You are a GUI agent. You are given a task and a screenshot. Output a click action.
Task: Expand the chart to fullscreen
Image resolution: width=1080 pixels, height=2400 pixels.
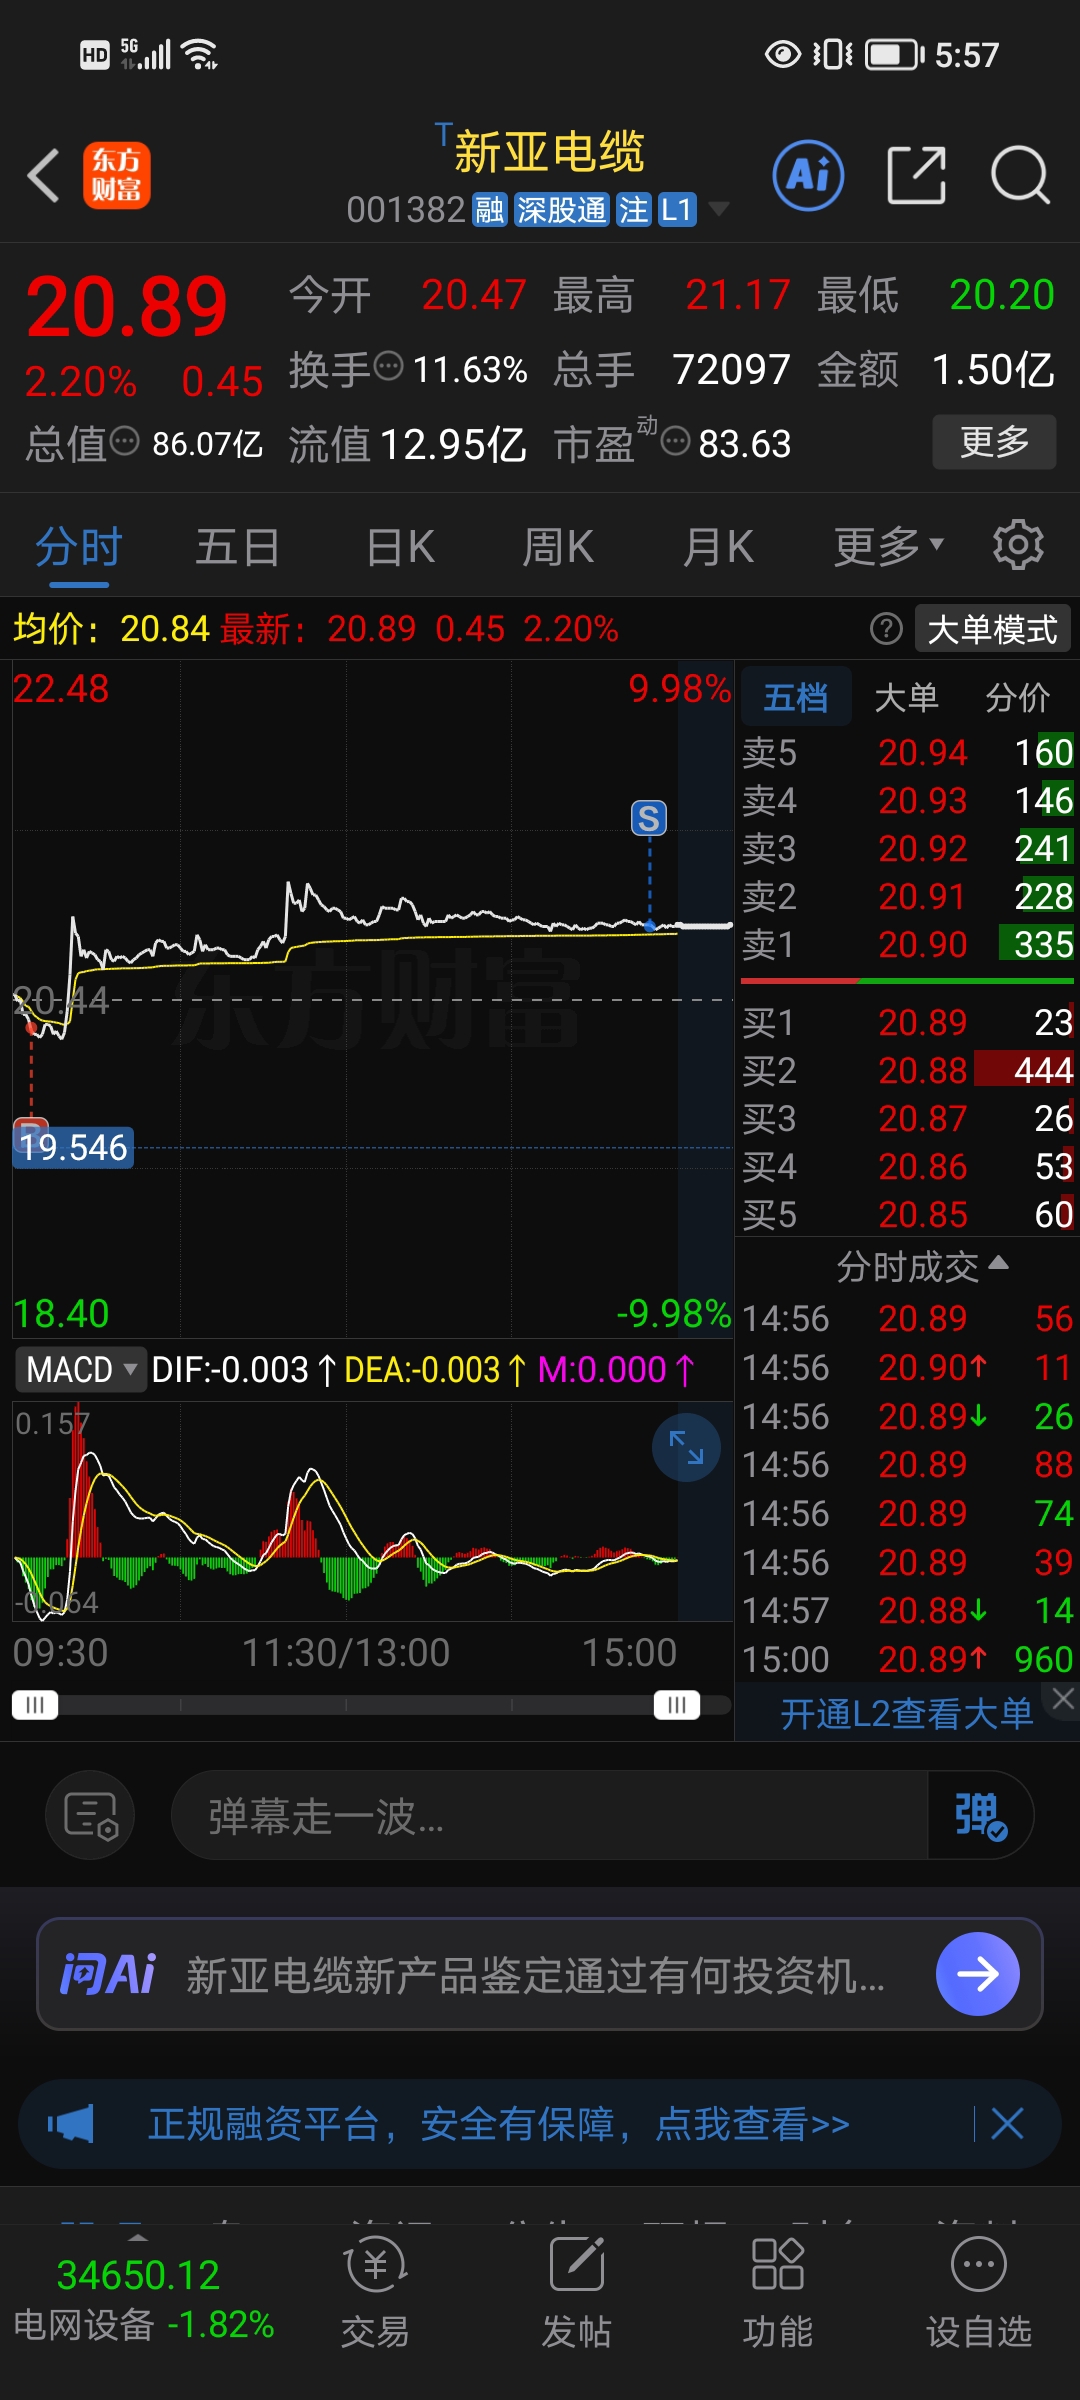click(686, 1447)
